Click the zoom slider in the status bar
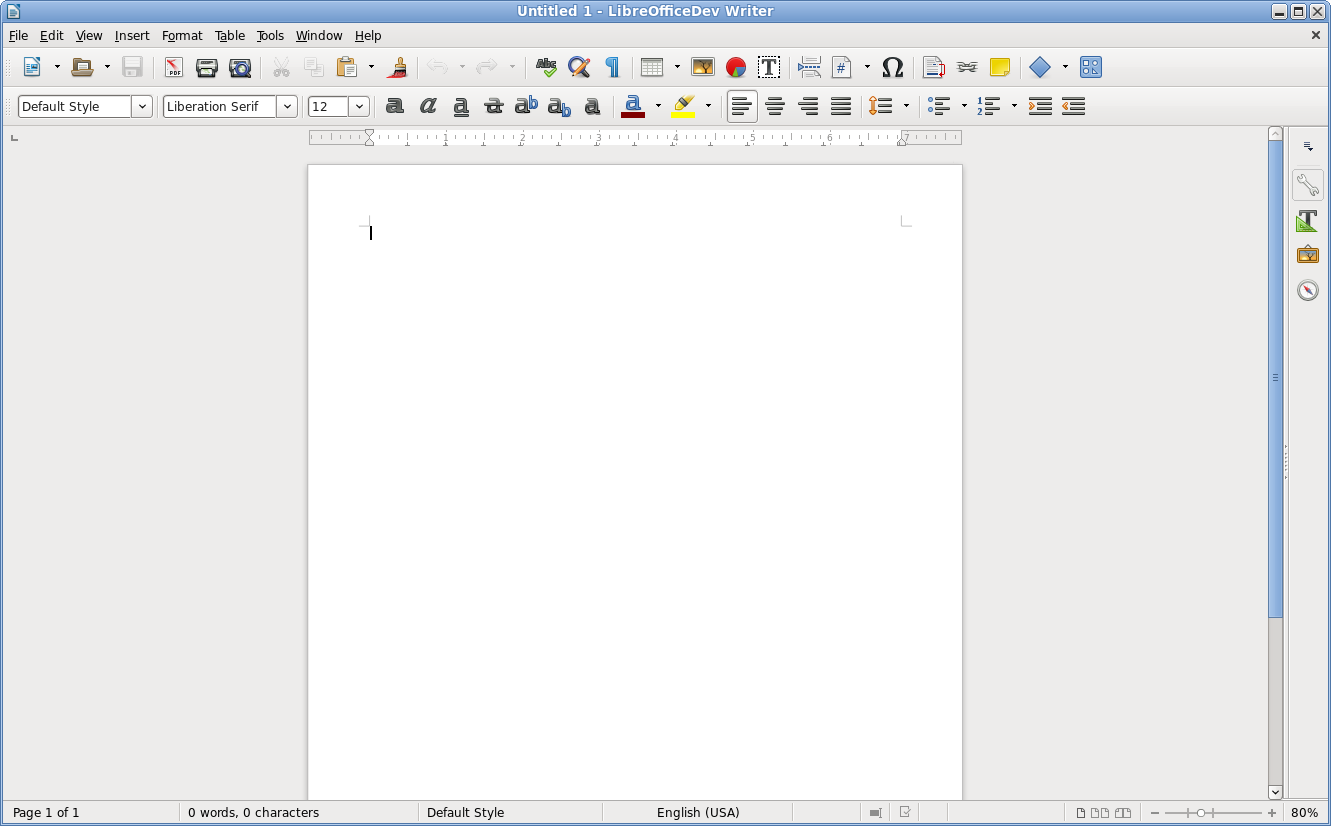The height and width of the screenshot is (826, 1331). point(1201,813)
